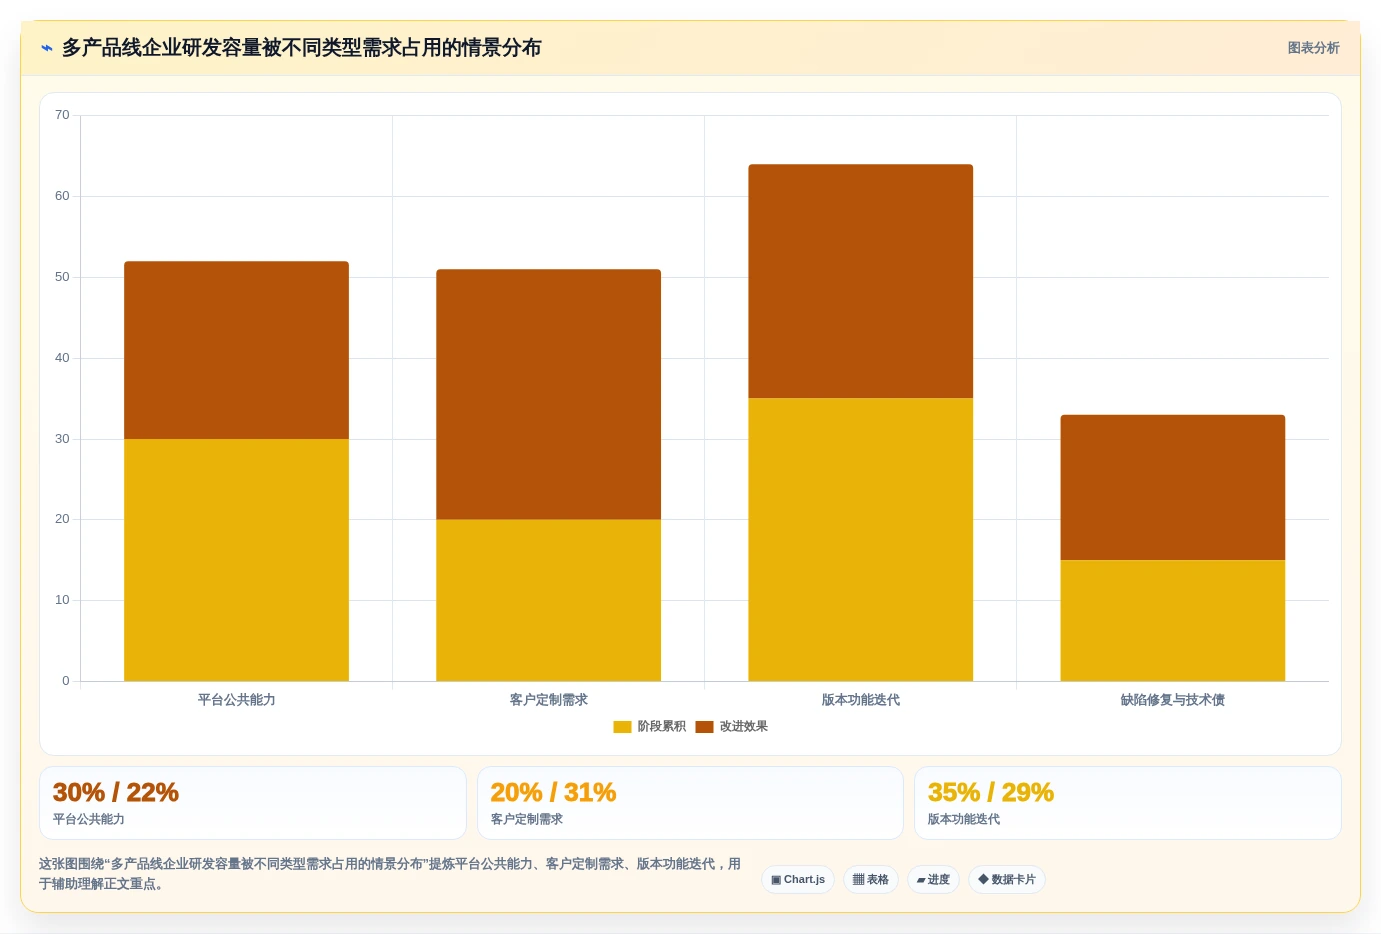Click the 30% / 22% stat card
1381x934 pixels.
pyautogui.click(x=253, y=803)
